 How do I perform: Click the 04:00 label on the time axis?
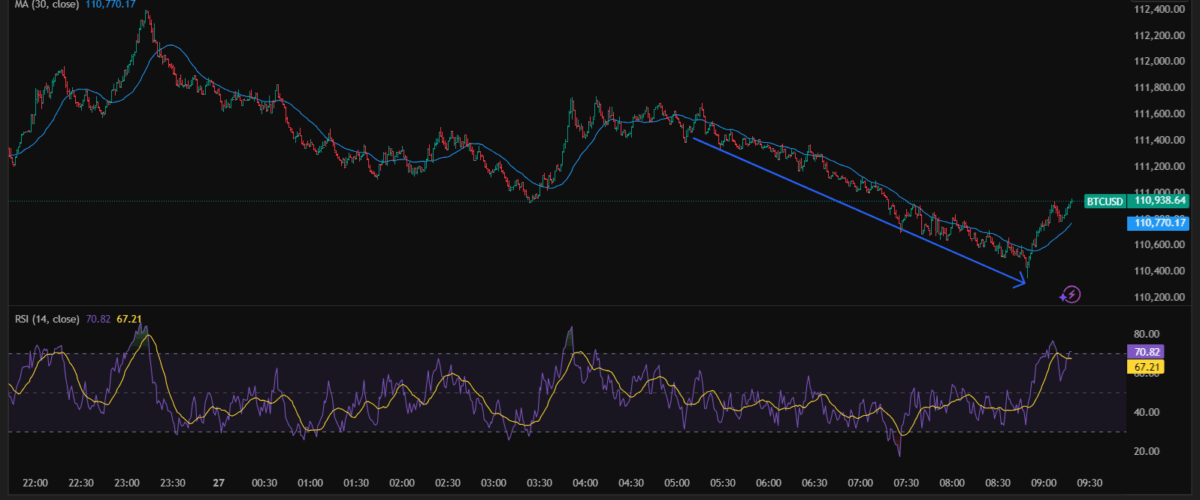click(x=585, y=482)
